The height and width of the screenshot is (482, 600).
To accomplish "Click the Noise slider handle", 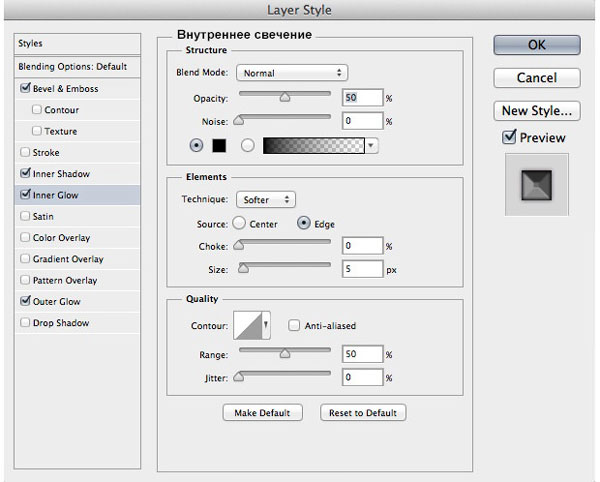I will [x=239, y=120].
